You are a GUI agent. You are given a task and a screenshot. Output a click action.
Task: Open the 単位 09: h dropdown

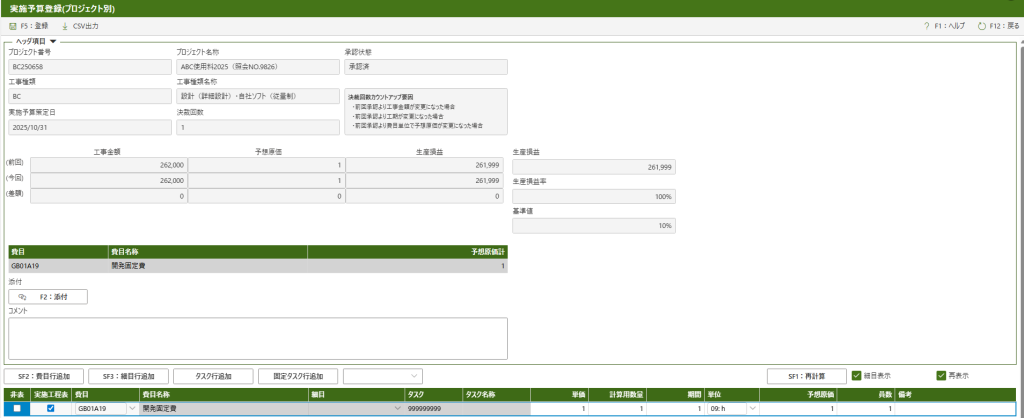(752, 408)
